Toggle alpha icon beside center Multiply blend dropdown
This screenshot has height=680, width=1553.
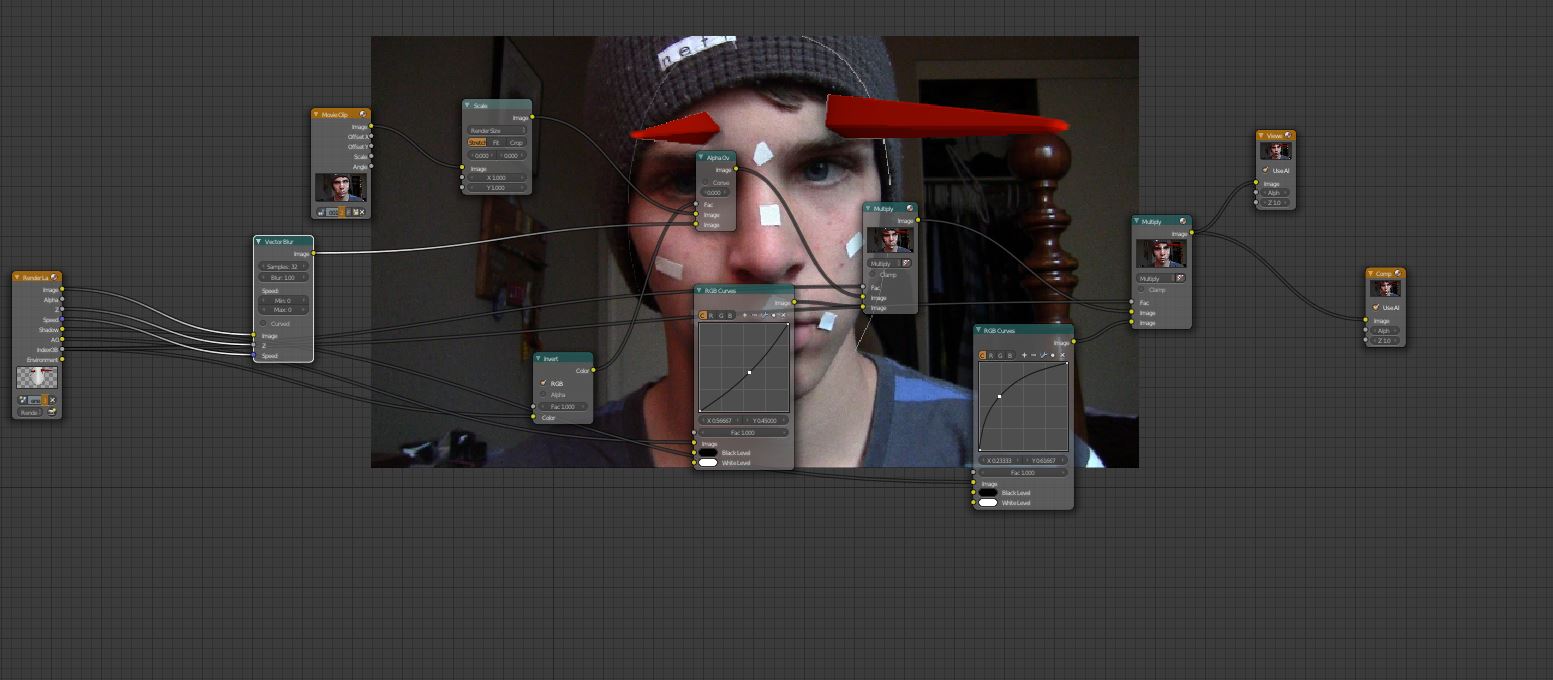click(x=907, y=263)
